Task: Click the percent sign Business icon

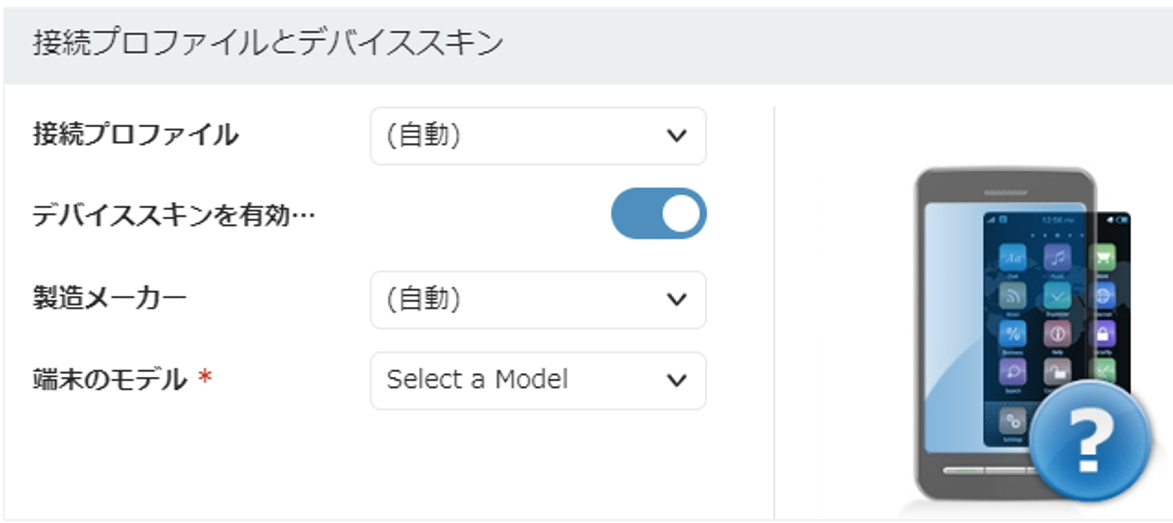Action: tap(1012, 334)
